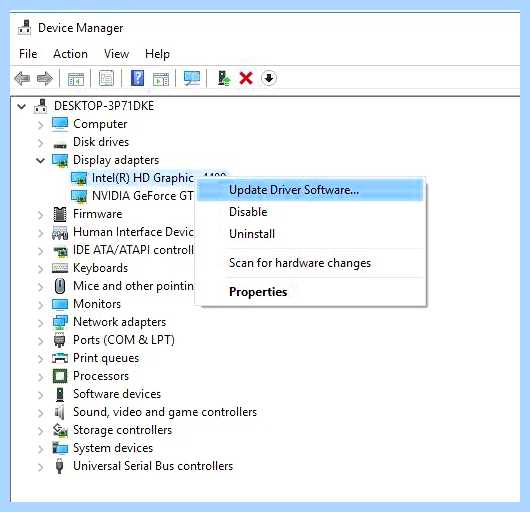Select the Network adapters label
Image resolution: width=530 pixels, height=512 pixels.
(x=119, y=322)
